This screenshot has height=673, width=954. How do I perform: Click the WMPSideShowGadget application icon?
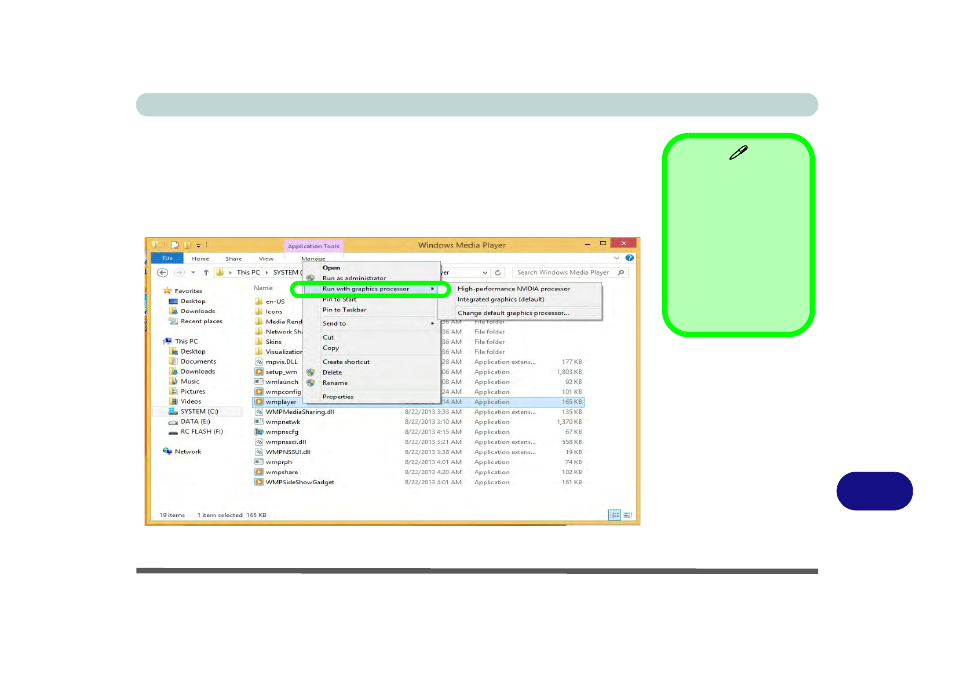[259, 482]
